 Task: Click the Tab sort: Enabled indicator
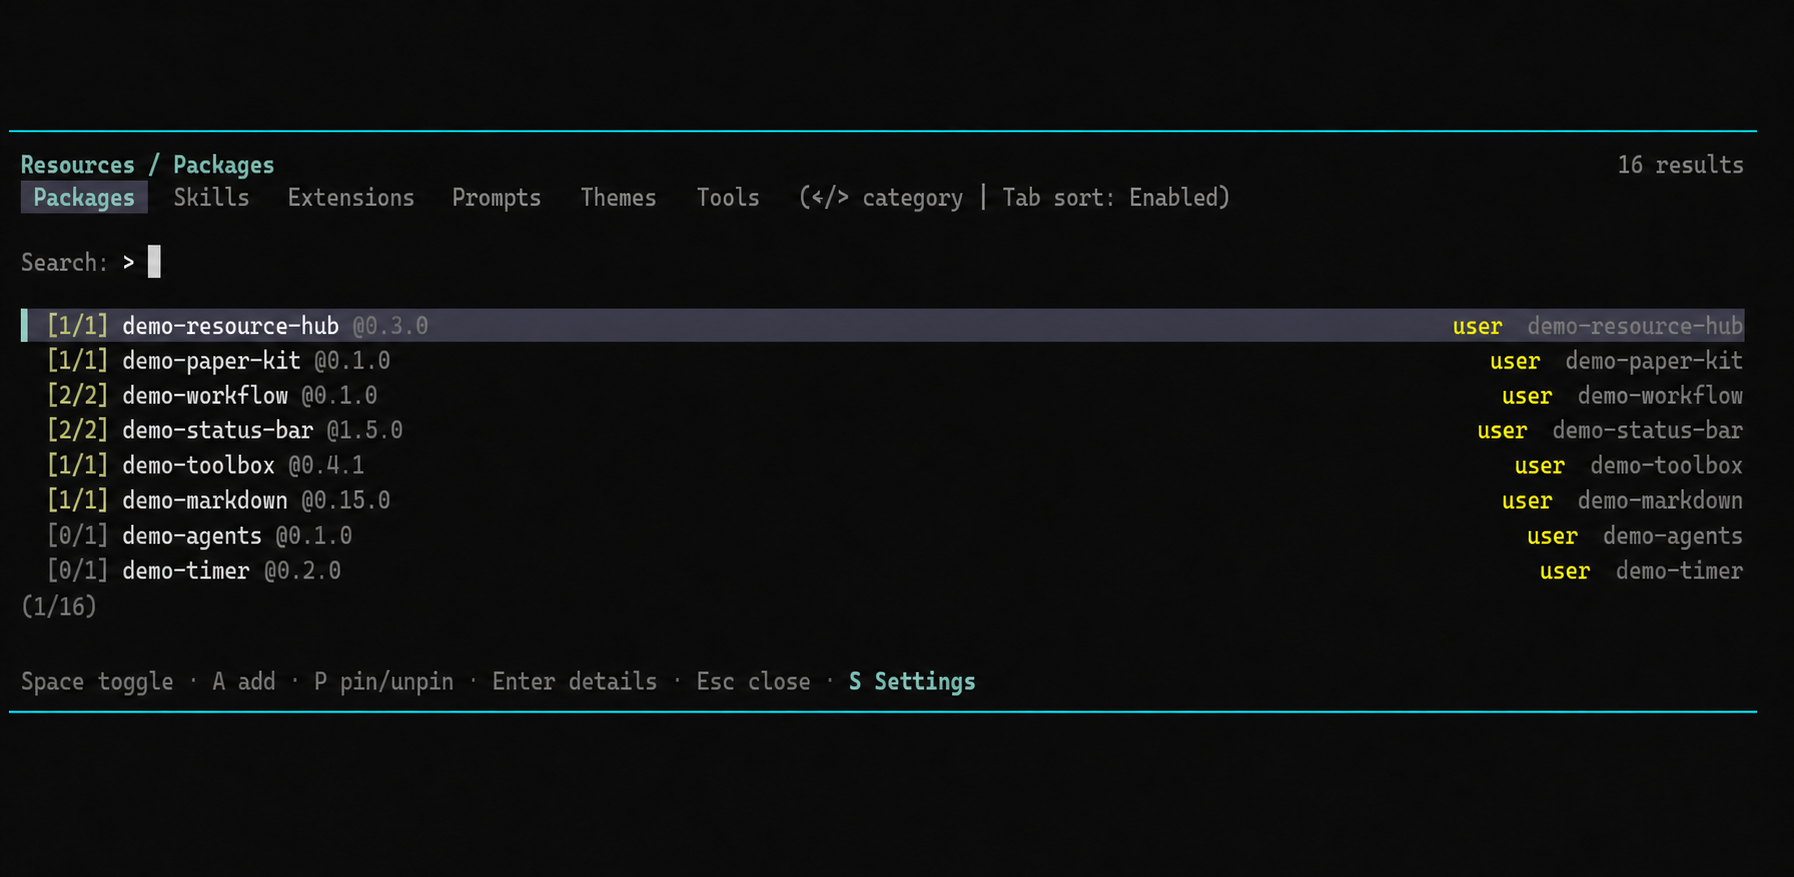1115,197
